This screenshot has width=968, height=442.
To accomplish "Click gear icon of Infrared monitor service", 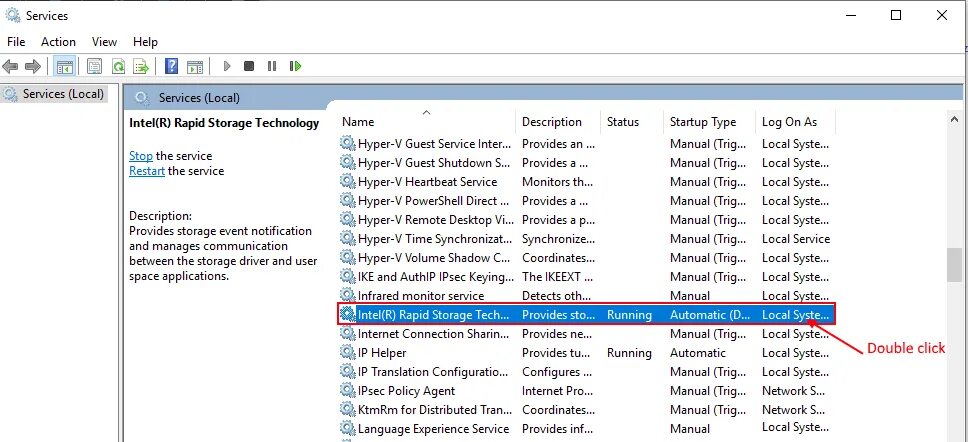I will coord(348,296).
